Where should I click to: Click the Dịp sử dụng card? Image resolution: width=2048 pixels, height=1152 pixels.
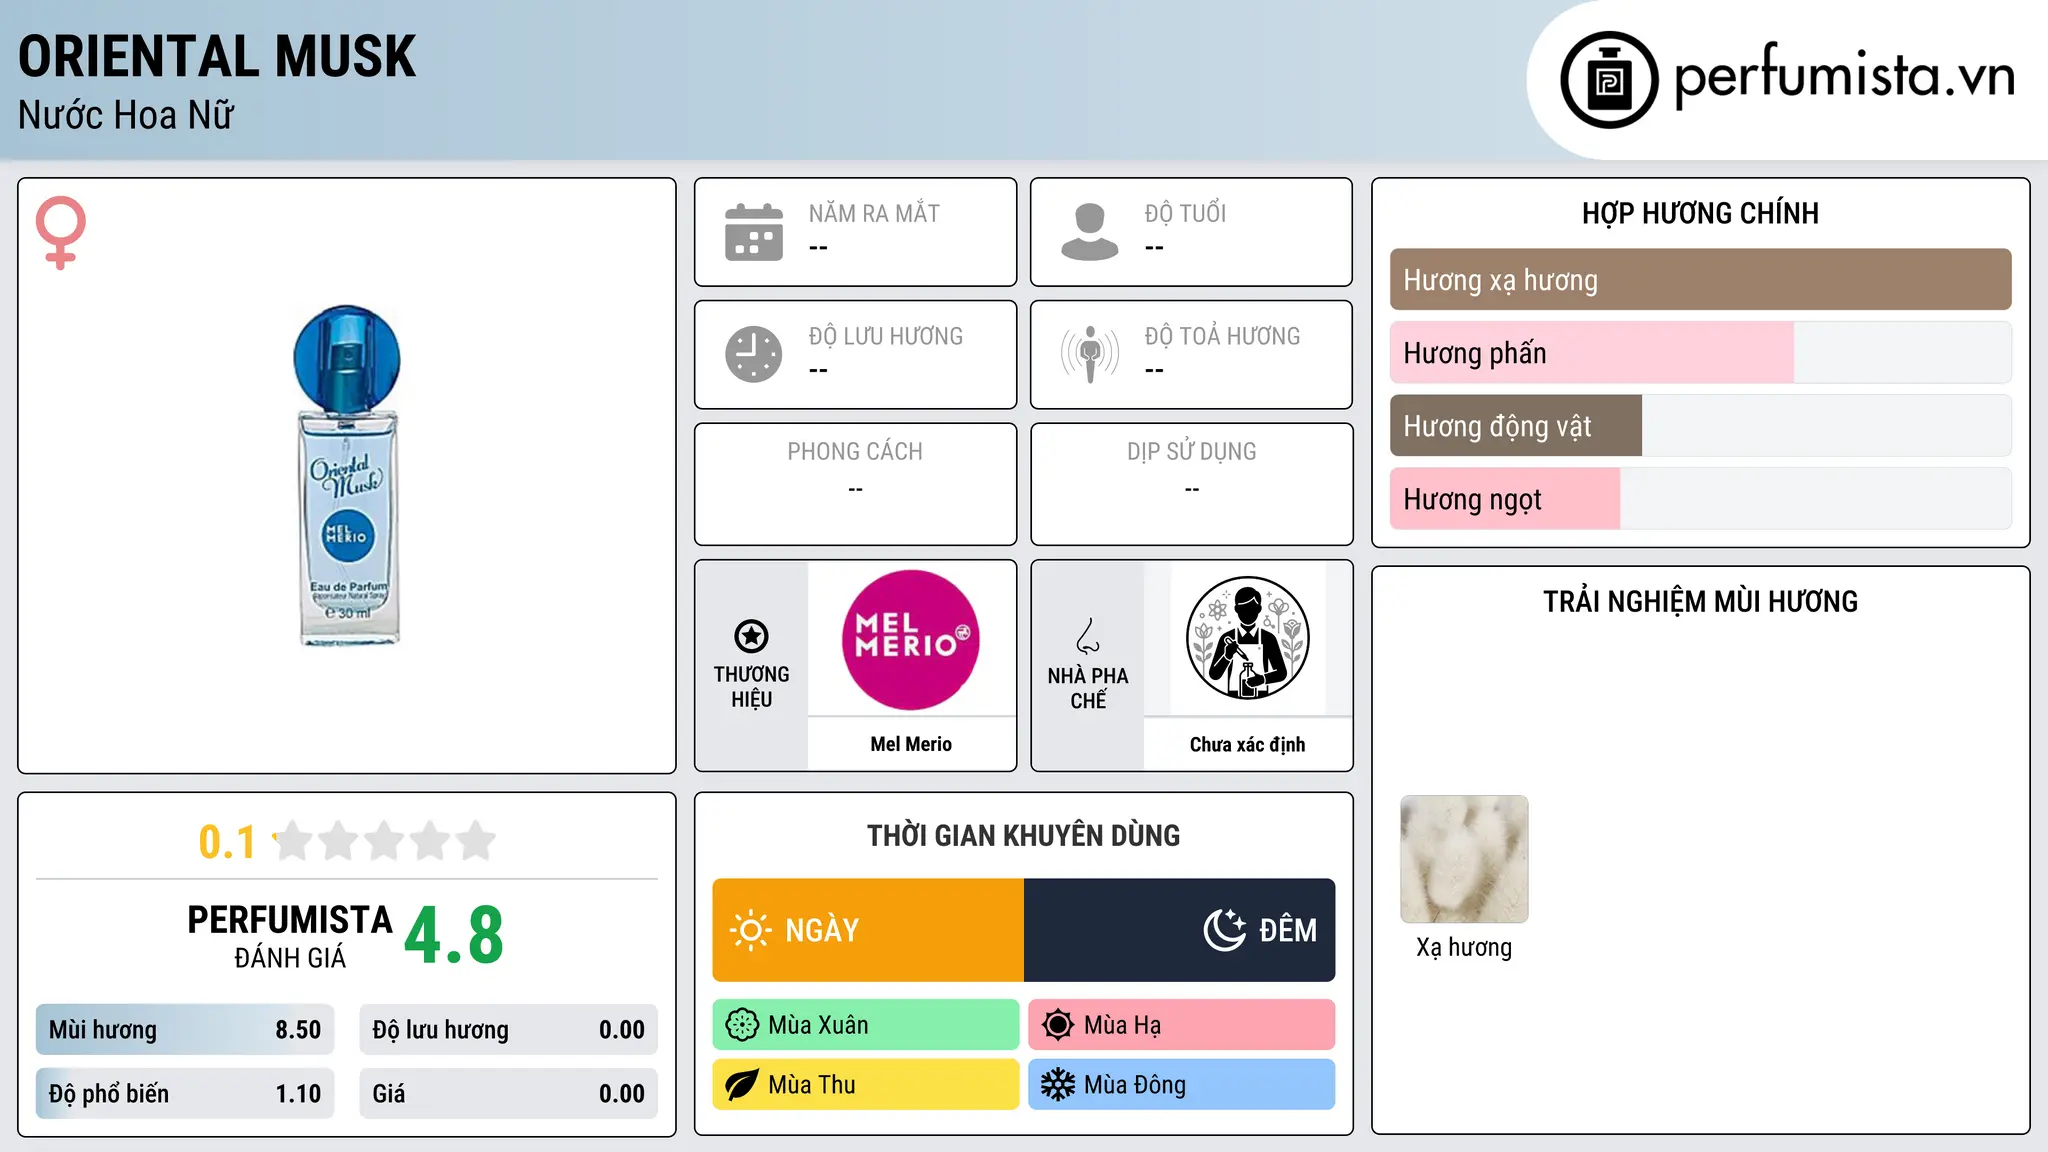1191,484
